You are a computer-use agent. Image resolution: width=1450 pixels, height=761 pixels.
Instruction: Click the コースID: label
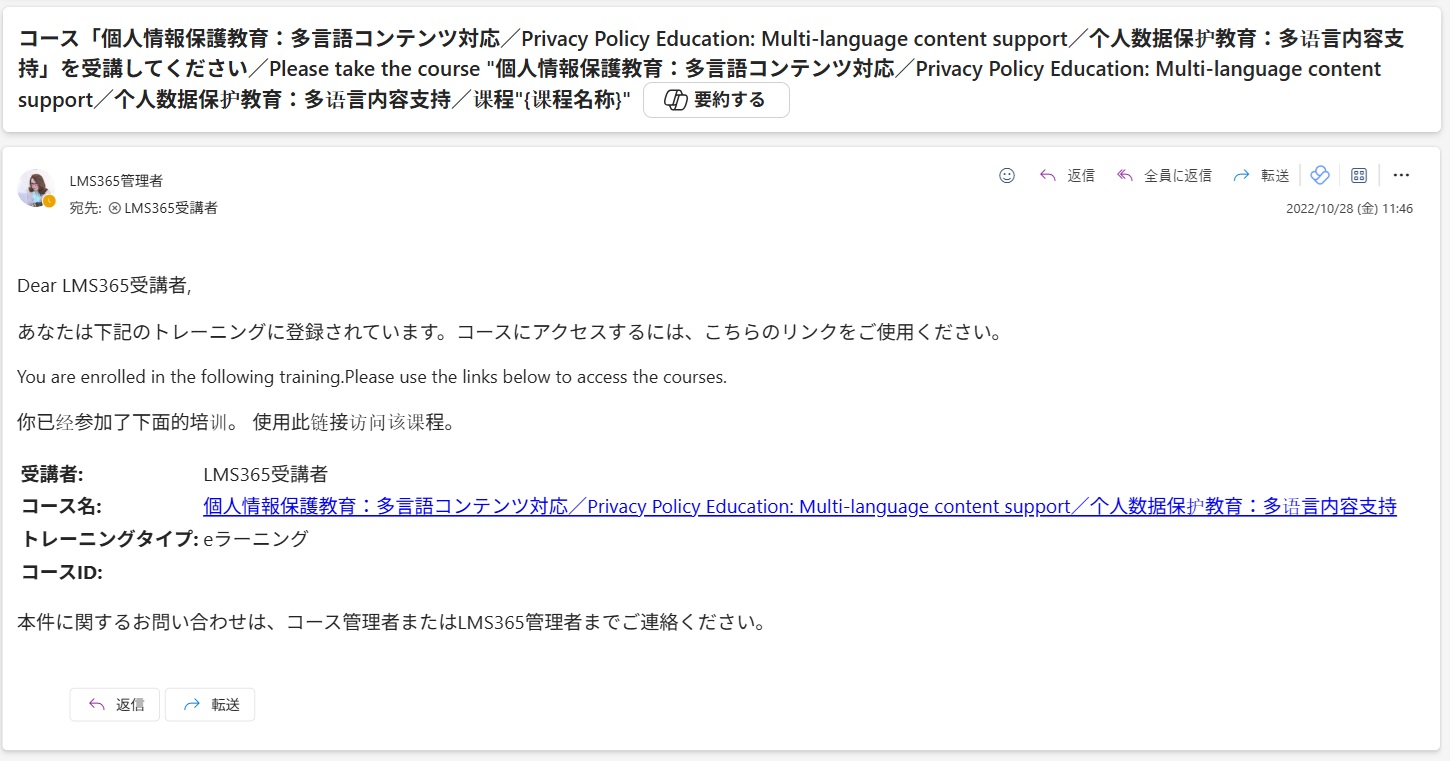pyautogui.click(x=62, y=573)
